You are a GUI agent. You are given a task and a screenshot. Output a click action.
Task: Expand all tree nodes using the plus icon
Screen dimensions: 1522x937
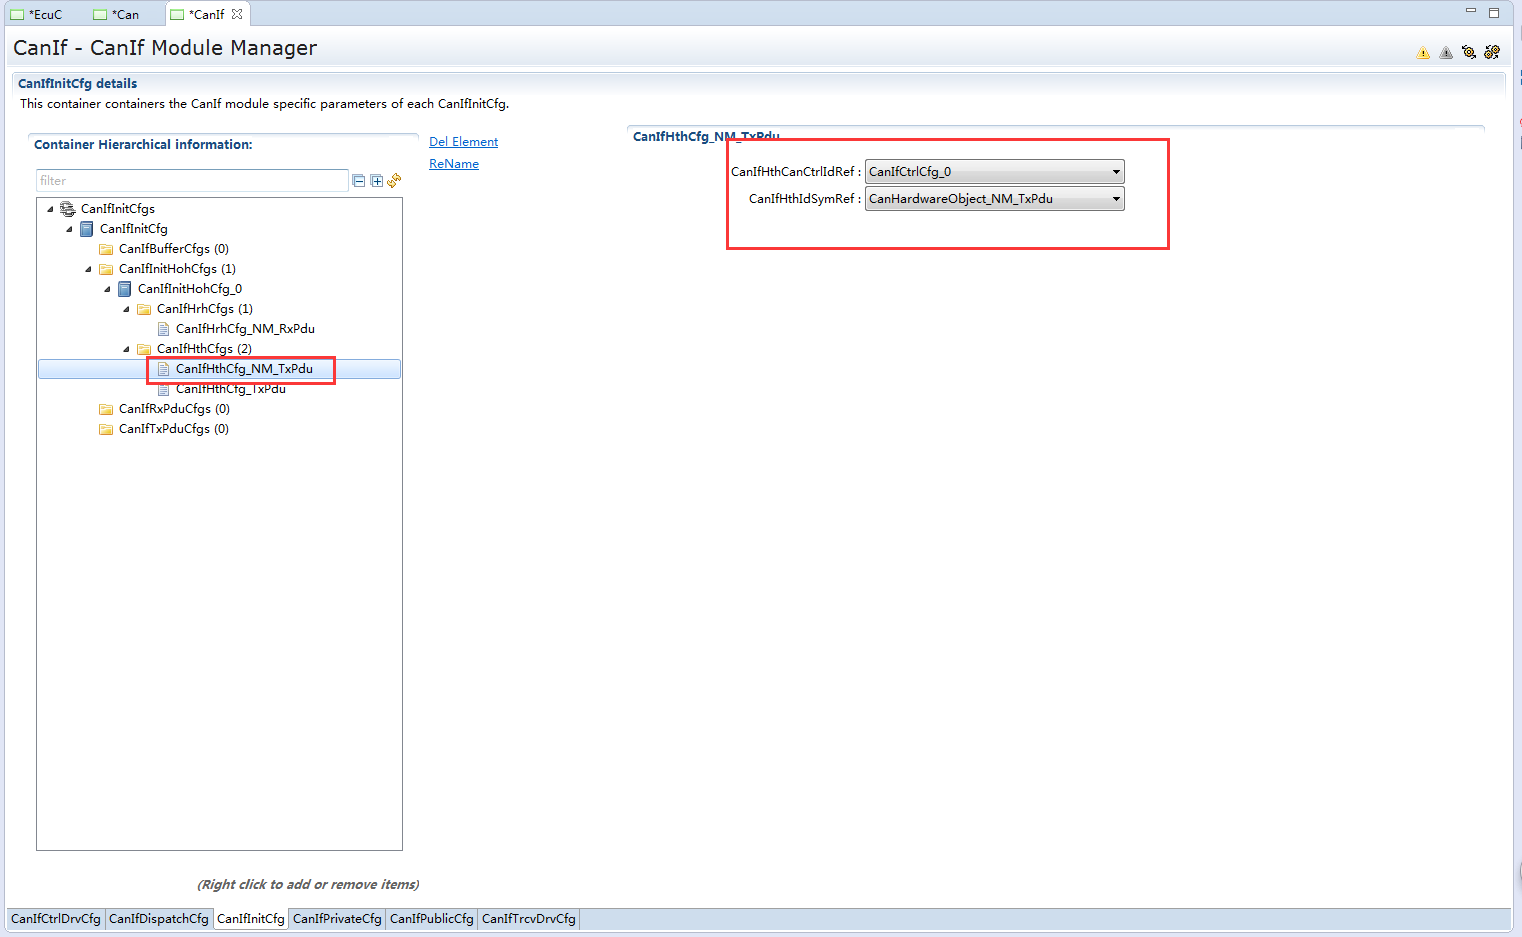click(x=377, y=181)
